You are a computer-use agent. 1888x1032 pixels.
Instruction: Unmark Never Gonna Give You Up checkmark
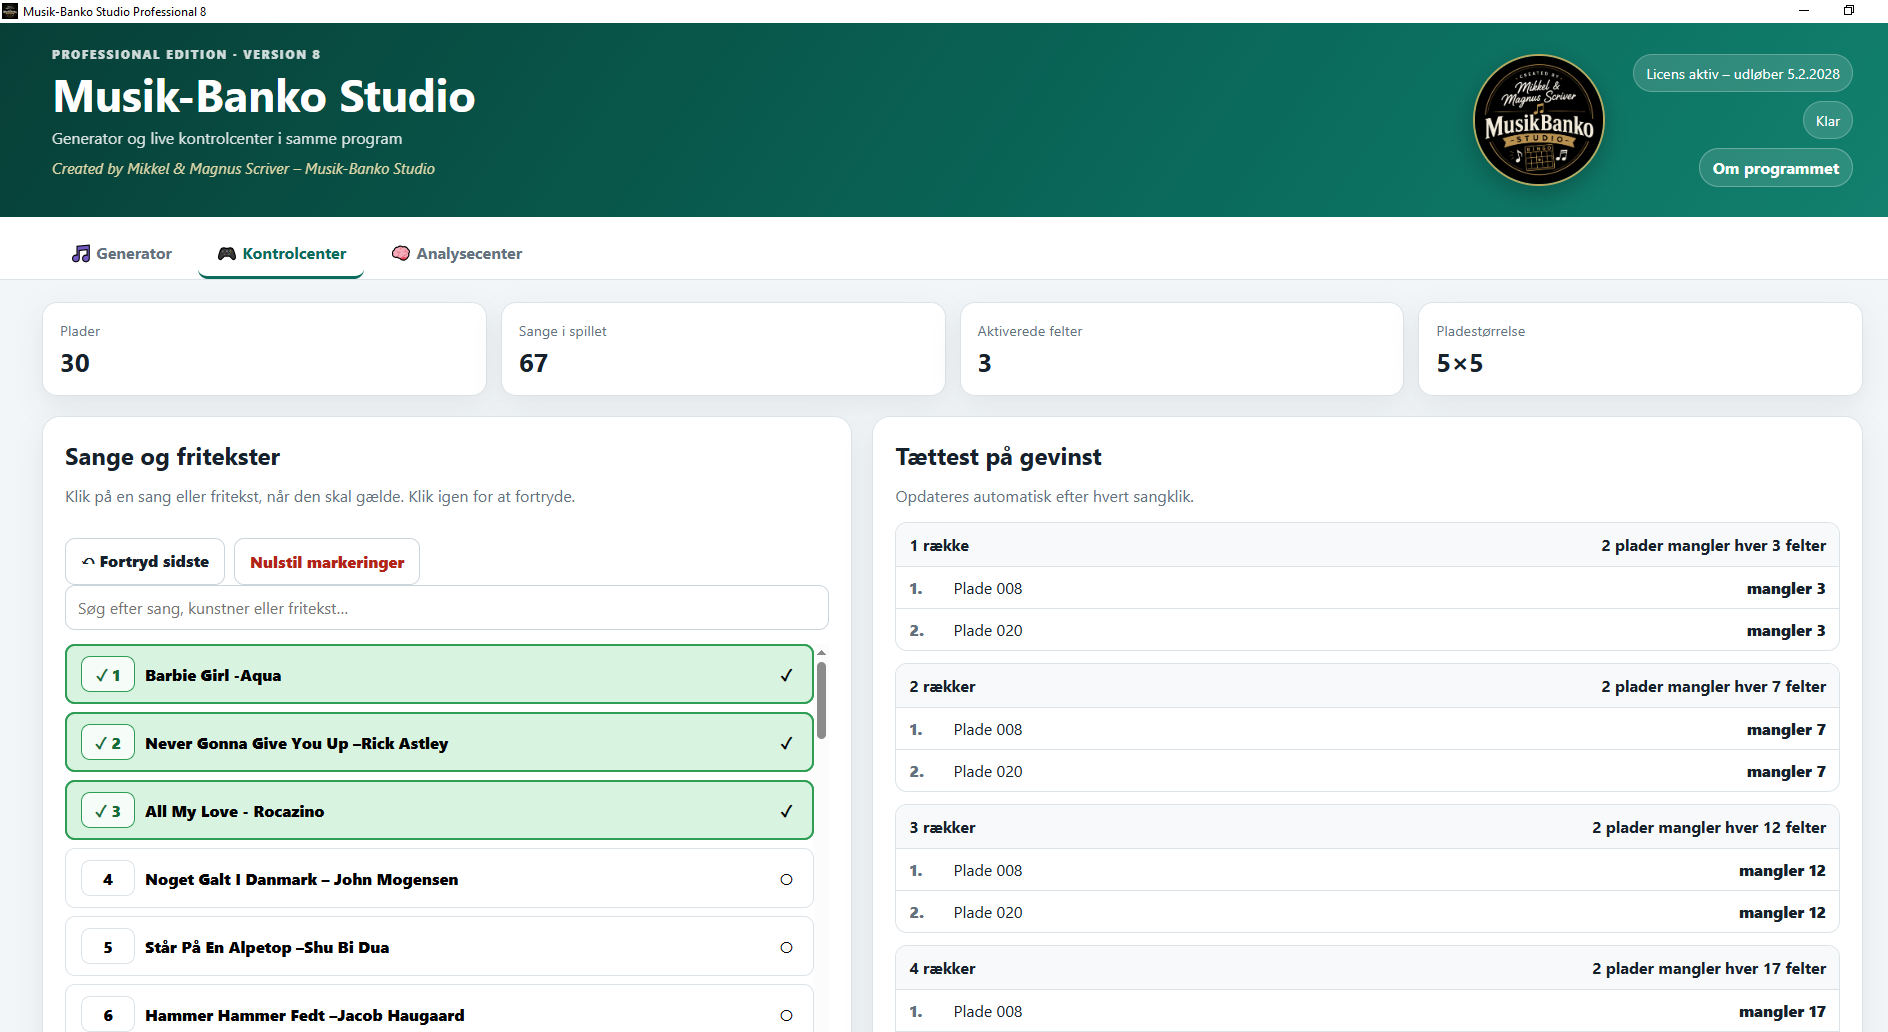786,743
